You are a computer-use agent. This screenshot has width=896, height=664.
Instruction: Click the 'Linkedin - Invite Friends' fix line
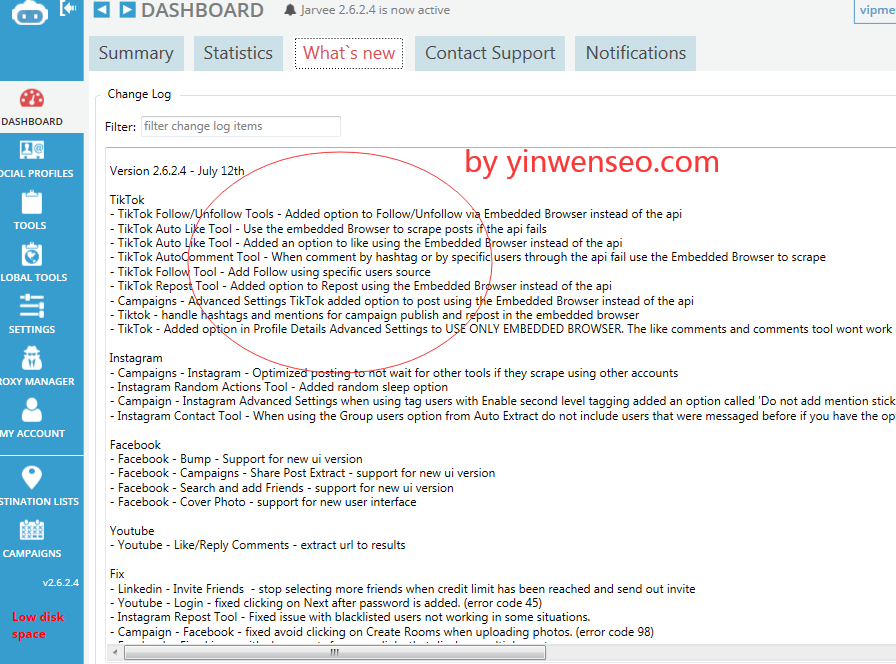click(402, 589)
